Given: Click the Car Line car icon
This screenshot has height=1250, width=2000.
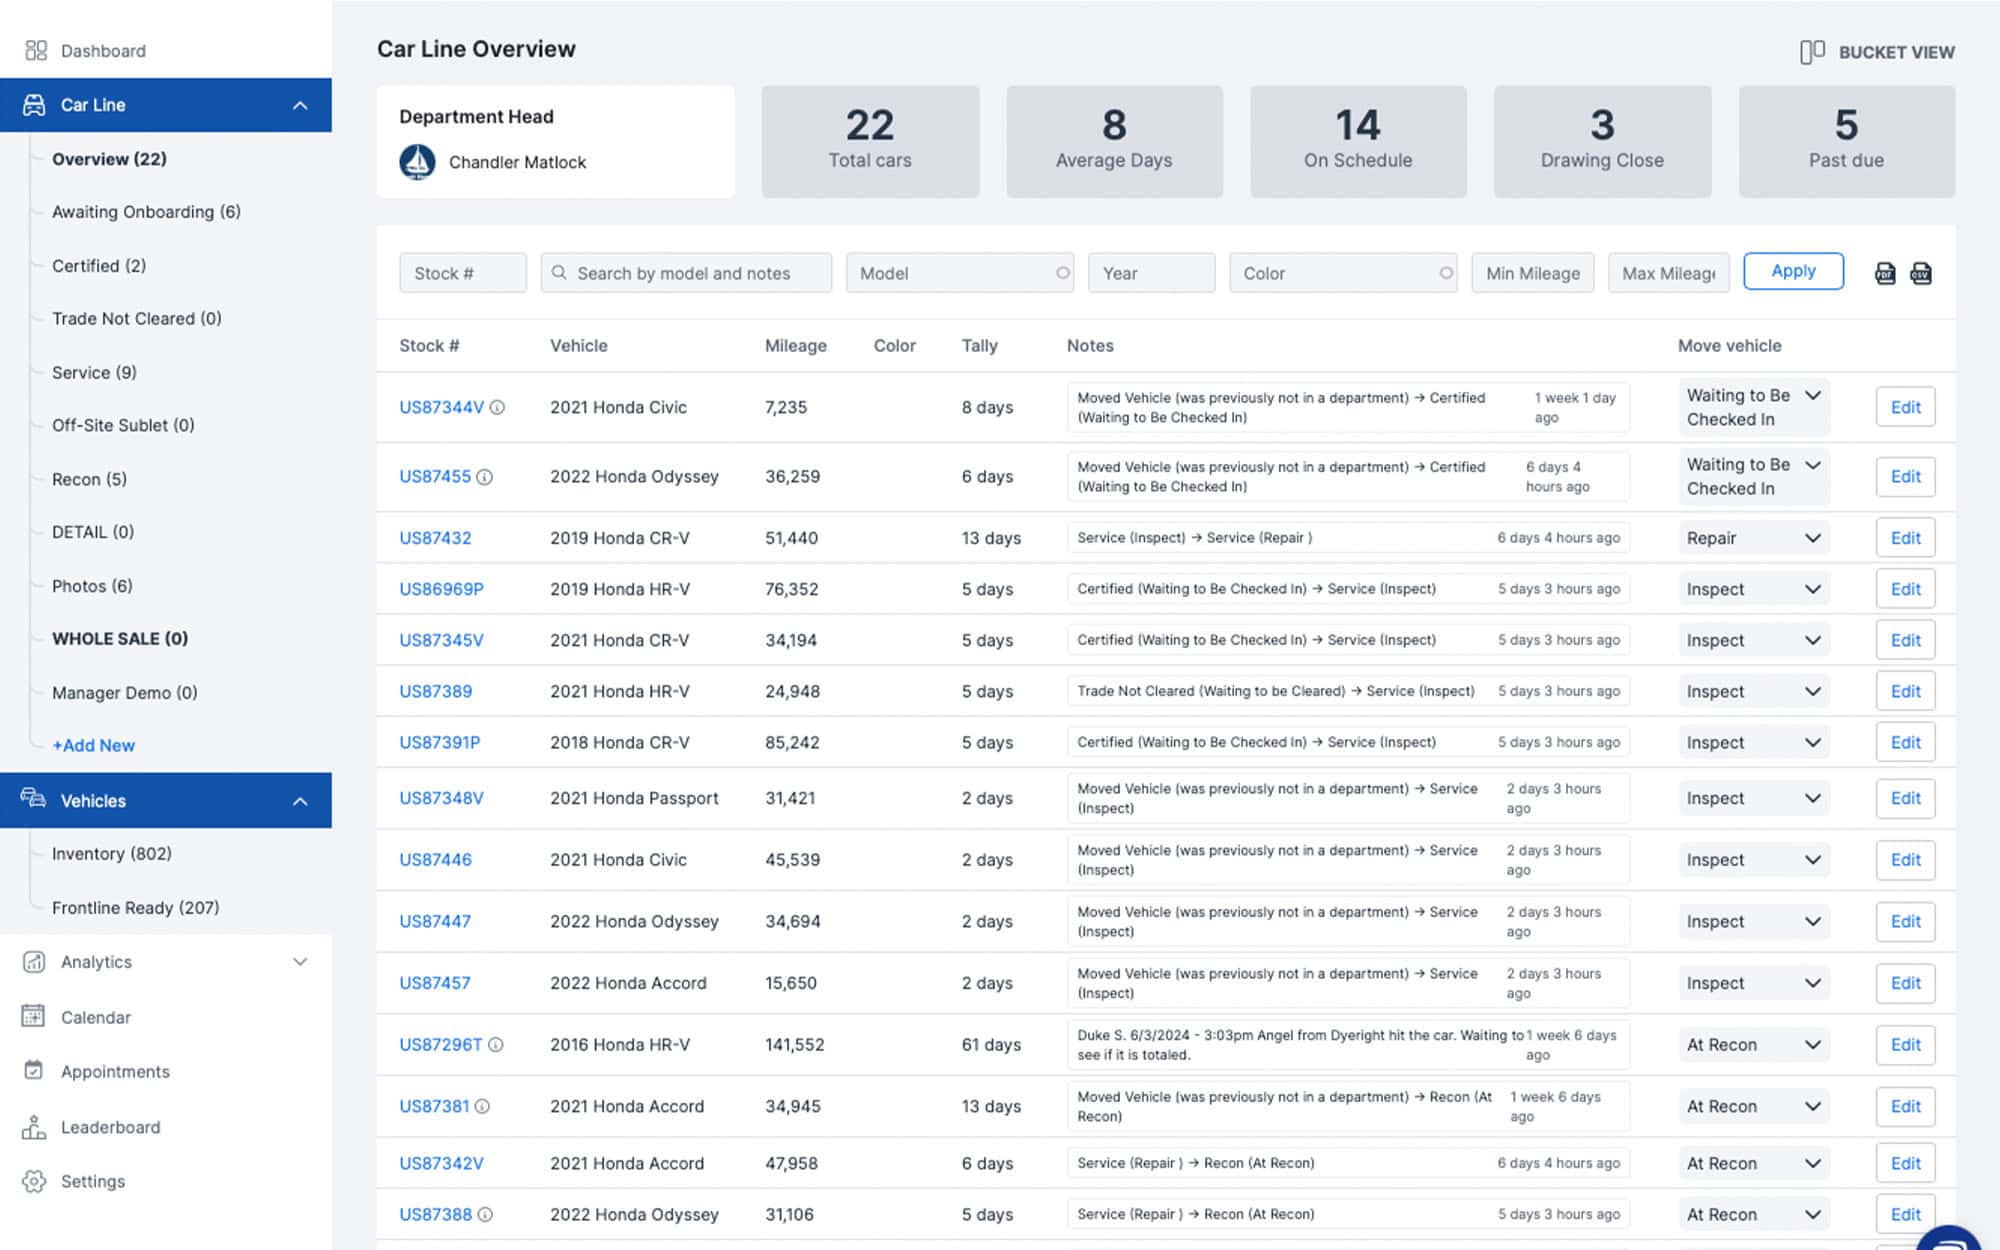Looking at the screenshot, I should tap(34, 105).
